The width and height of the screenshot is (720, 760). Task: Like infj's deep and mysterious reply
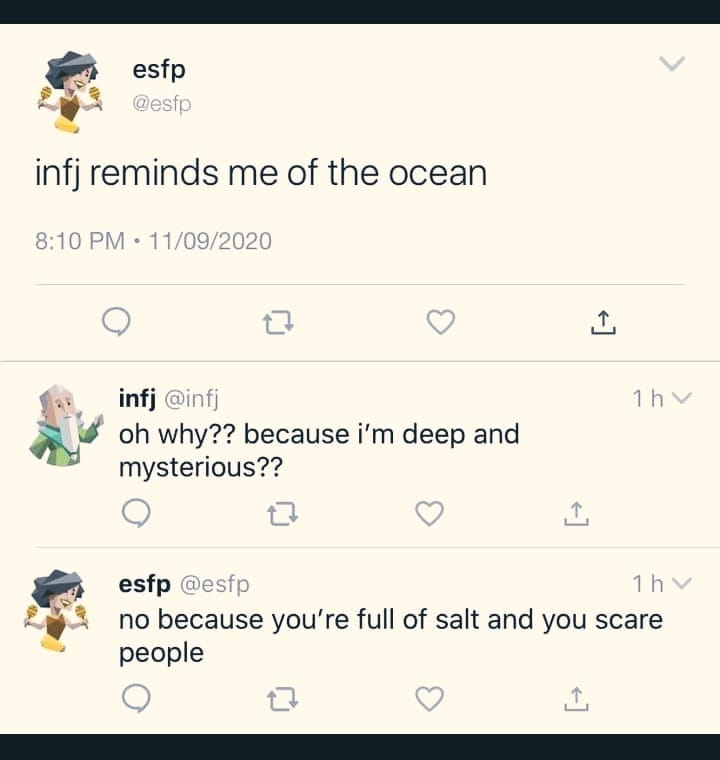click(429, 513)
